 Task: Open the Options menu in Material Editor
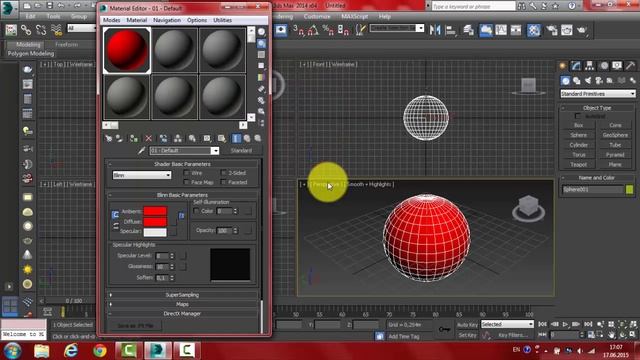tap(197, 20)
